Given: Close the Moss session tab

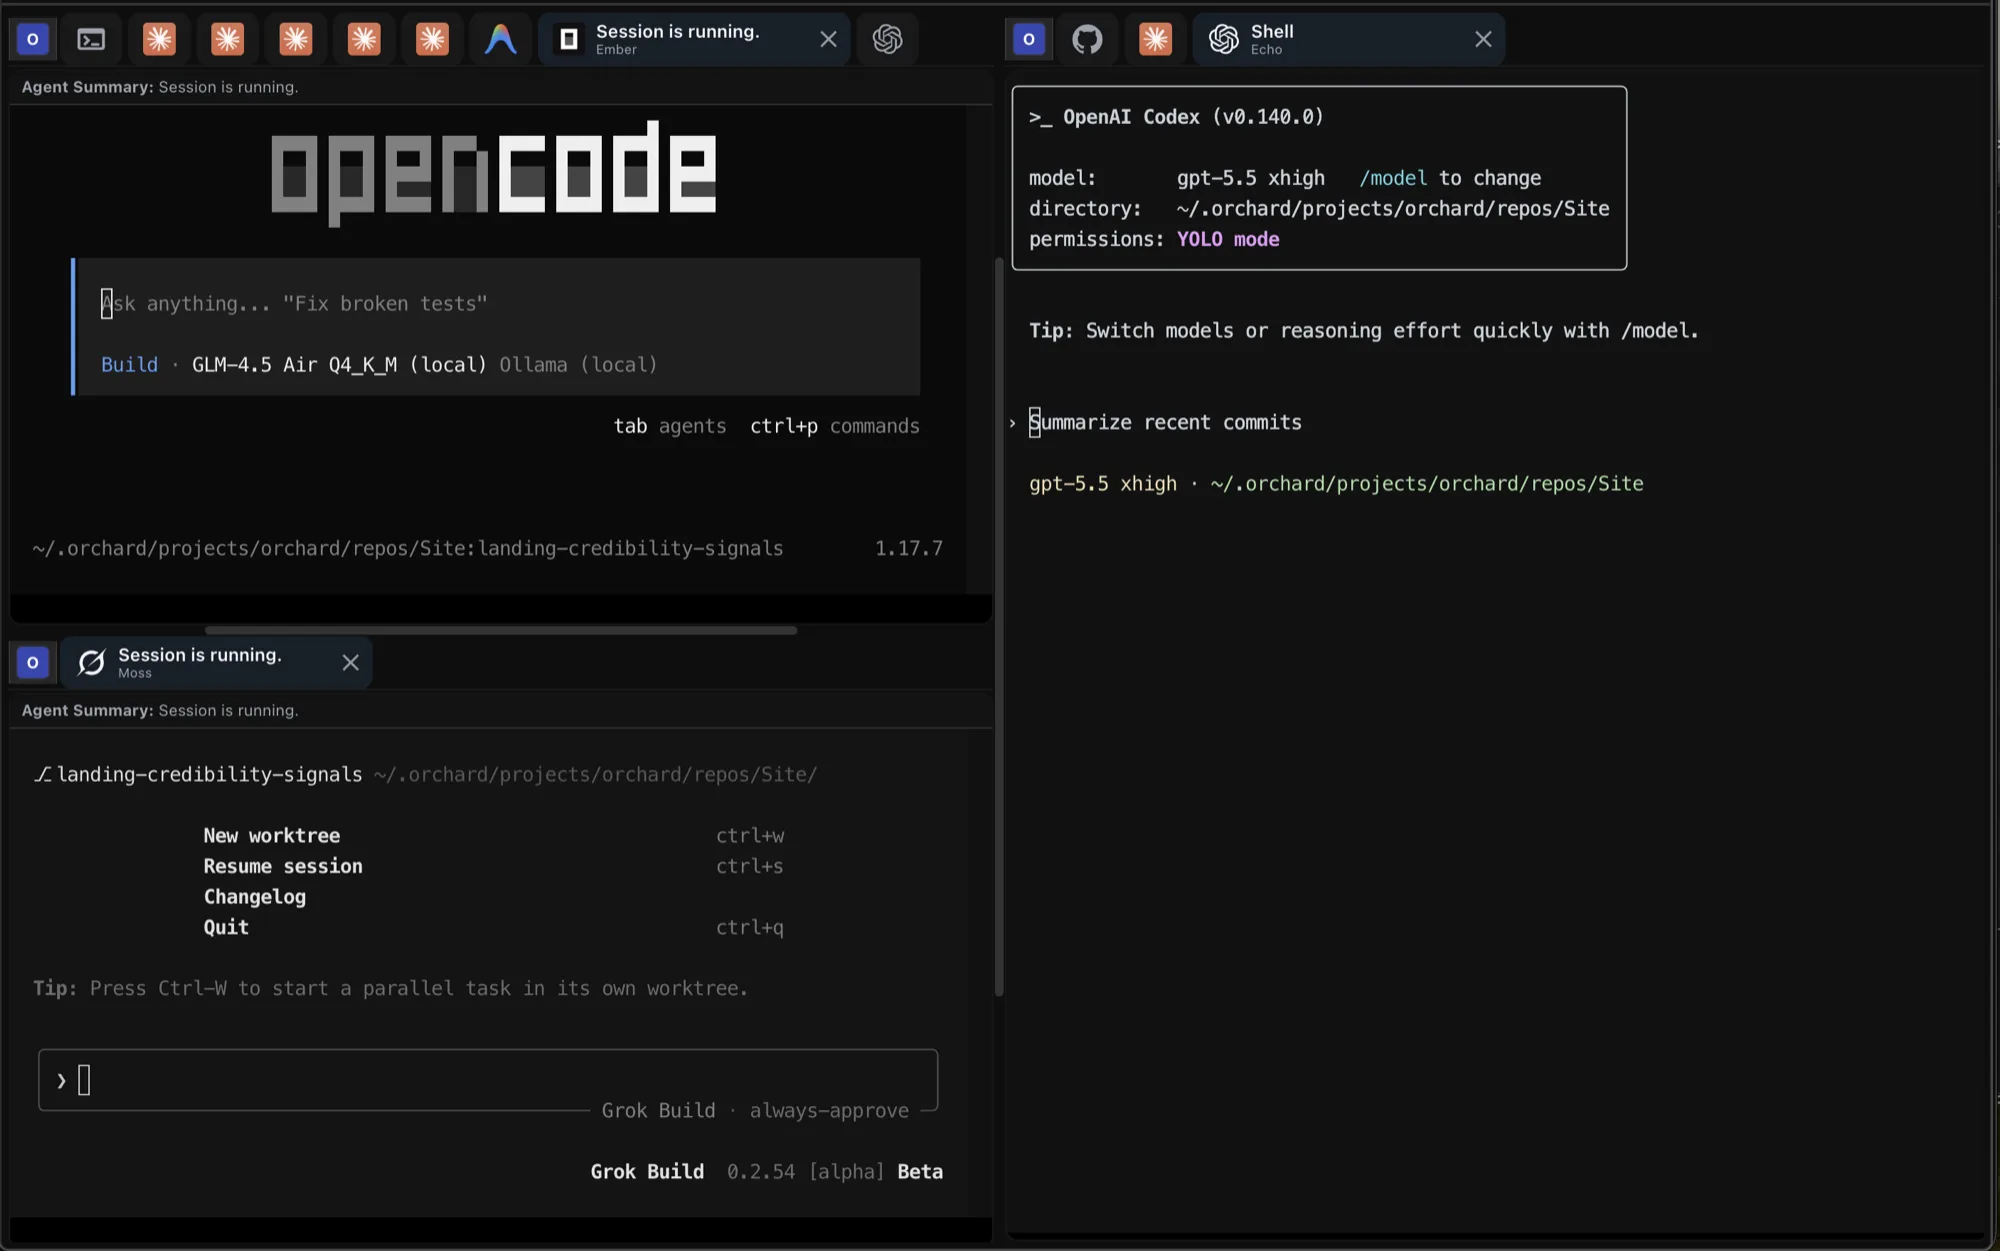Looking at the screenshot, I should (x=350, y=662).
